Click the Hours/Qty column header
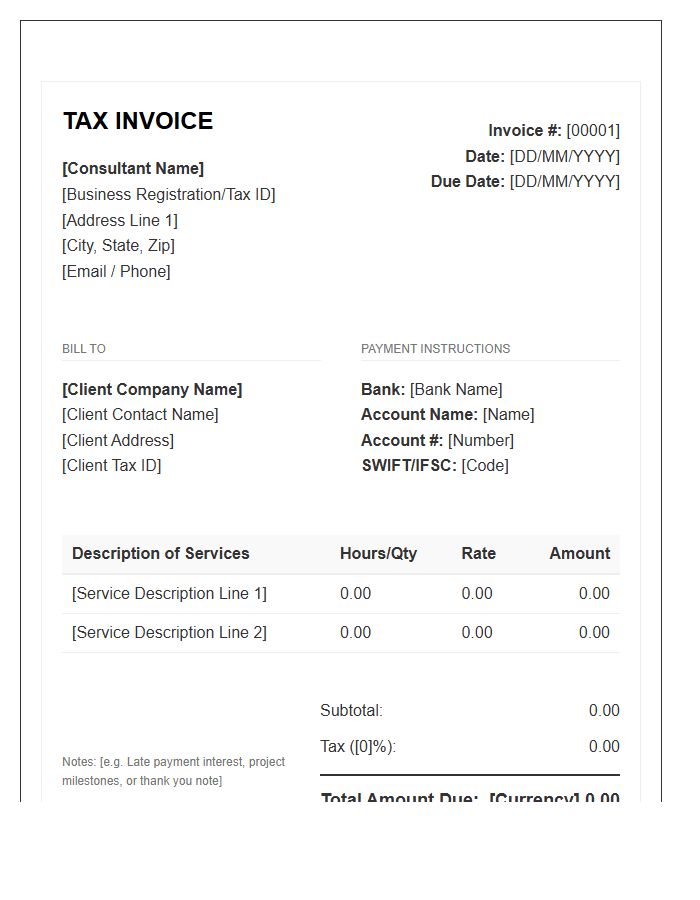This screenshot has height=900, width=700. click(x=378, y=553)
